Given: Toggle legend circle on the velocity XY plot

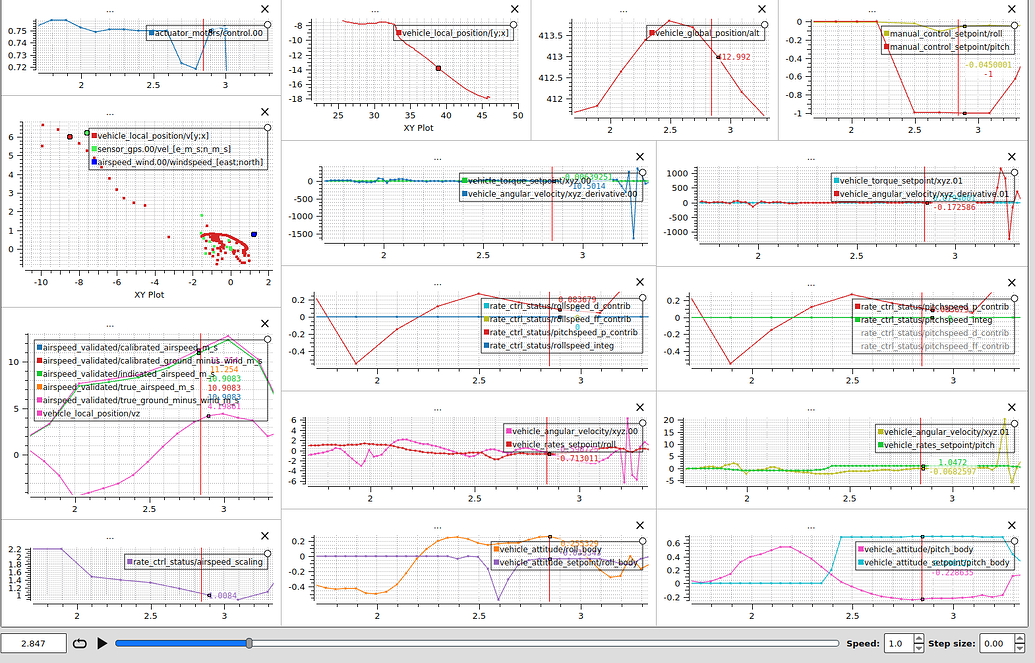Looking at the screenshot, I should point(267,128).
